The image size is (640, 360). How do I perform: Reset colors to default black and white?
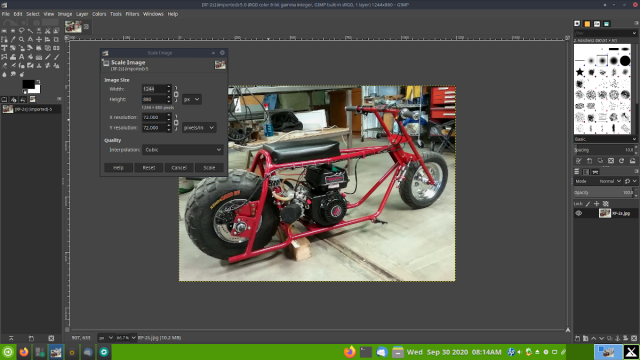tap(24, 91)
